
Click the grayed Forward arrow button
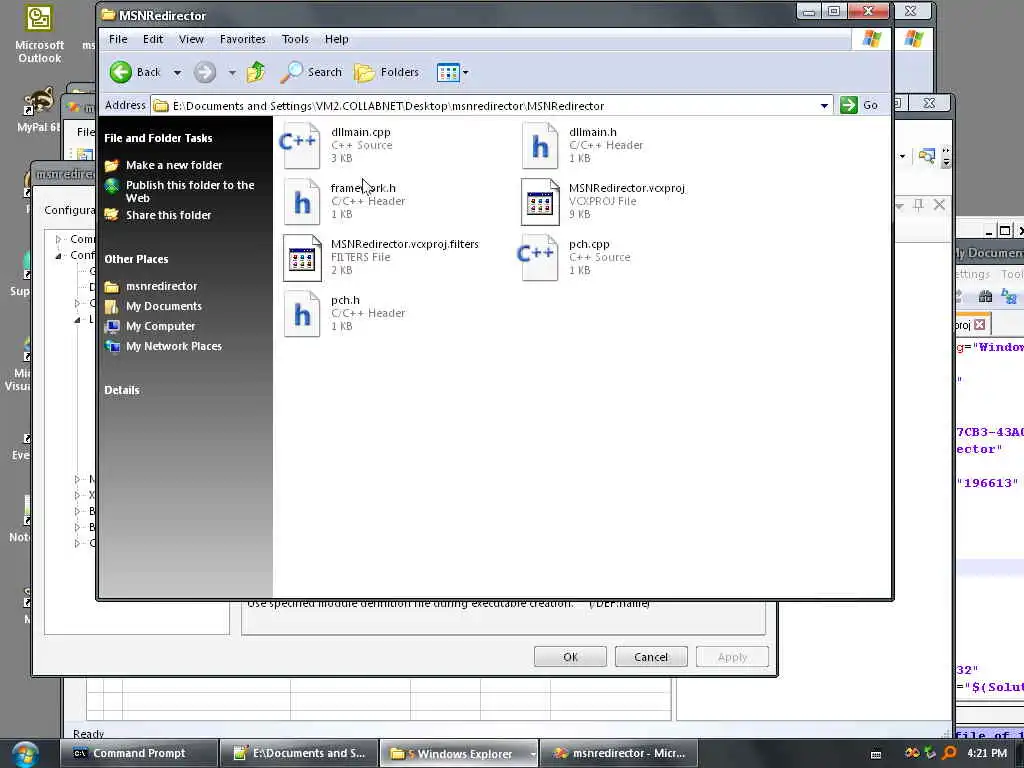(204, 72)
